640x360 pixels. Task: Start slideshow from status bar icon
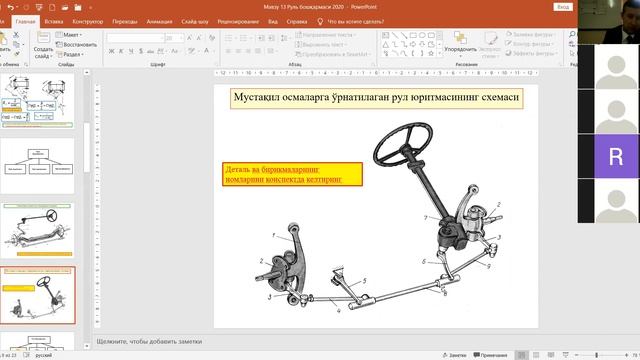pos(565,355)
